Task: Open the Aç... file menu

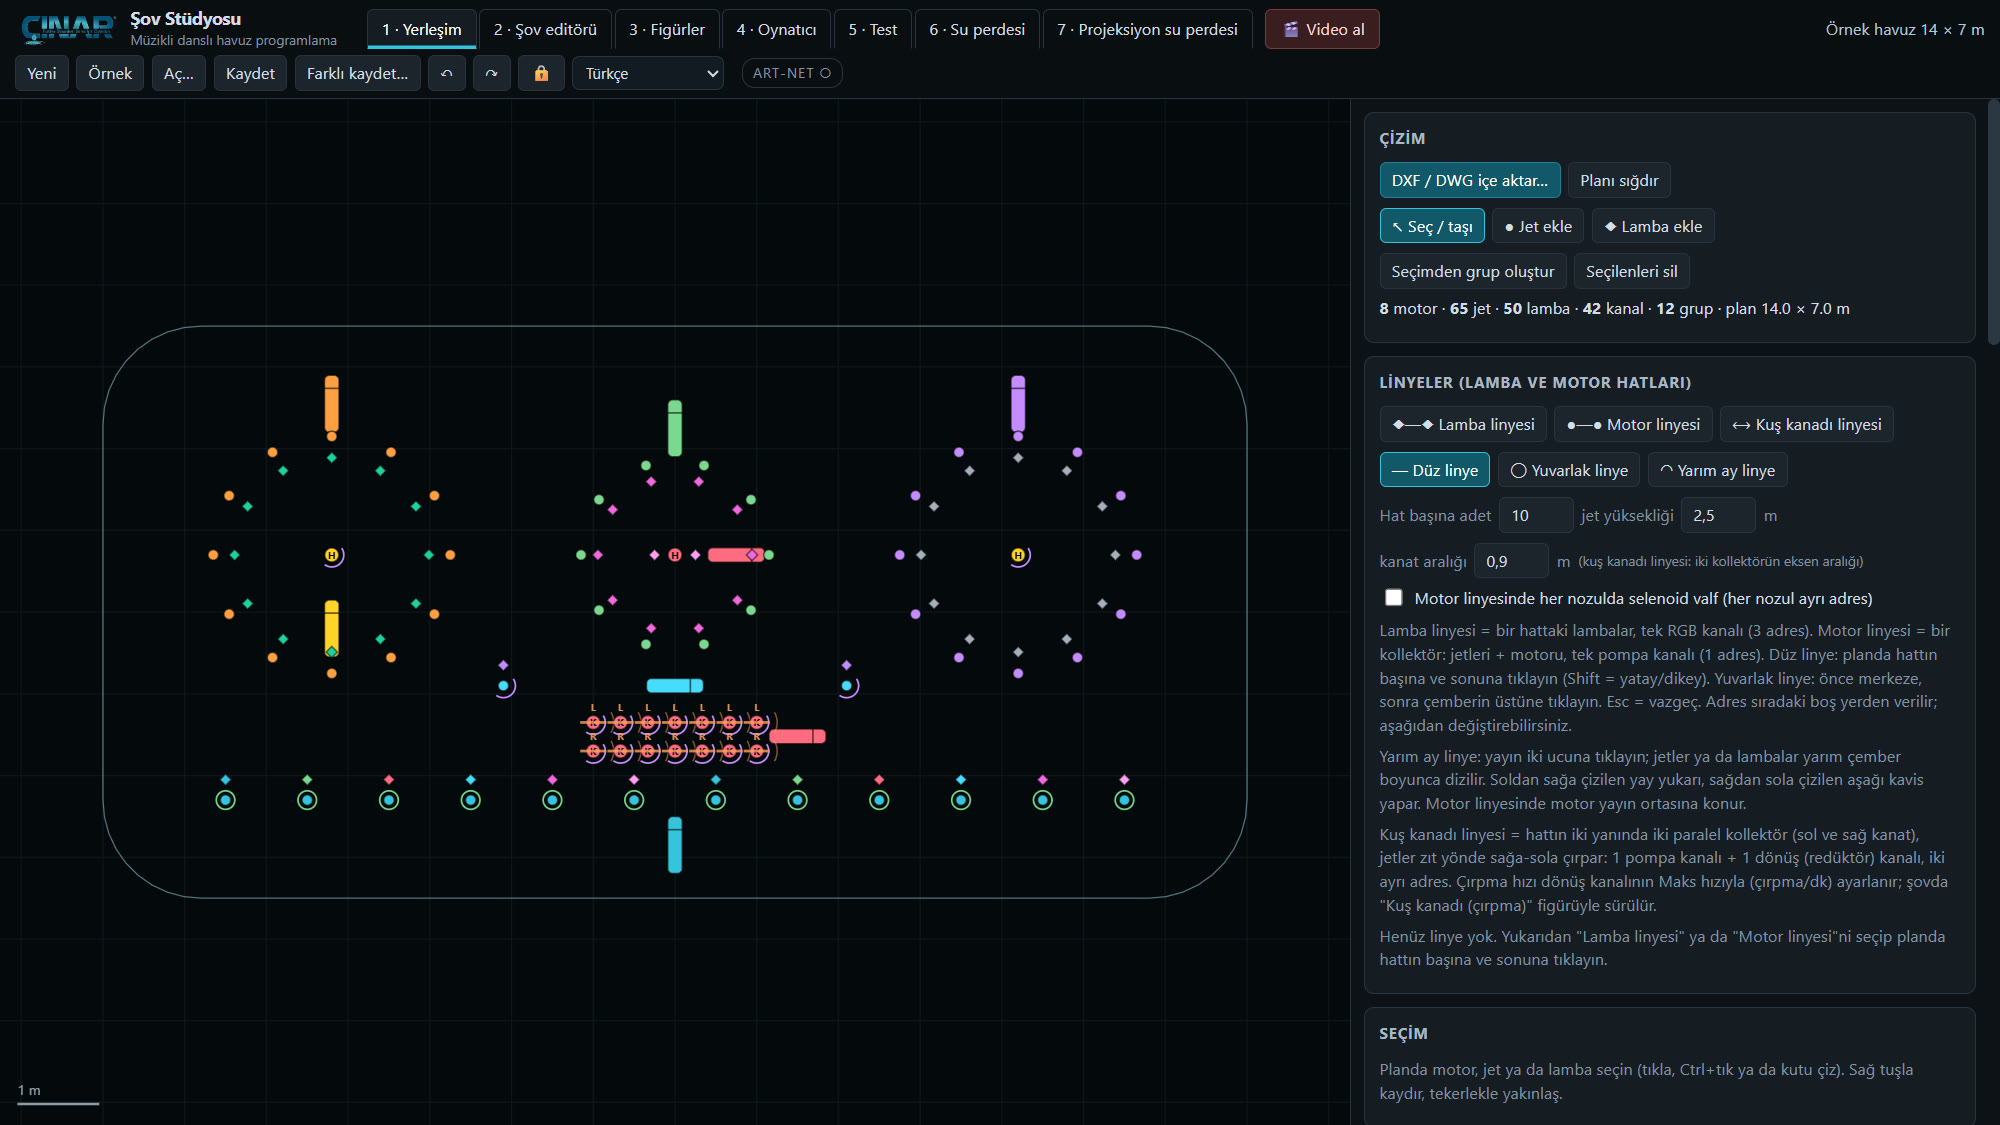Action: coord(179,73)
